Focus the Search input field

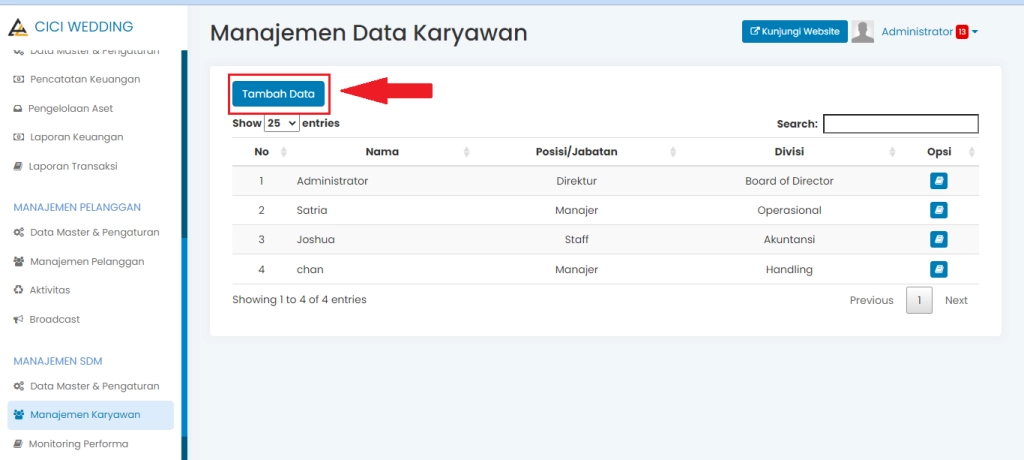(x=900, y=124)
